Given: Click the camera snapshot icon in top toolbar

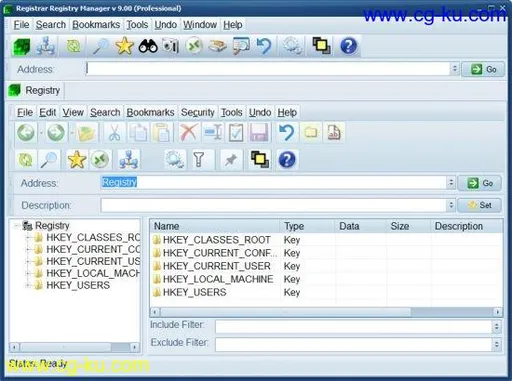Looking at the screenshot, I should pyautogui.click(x=171, y=46).
